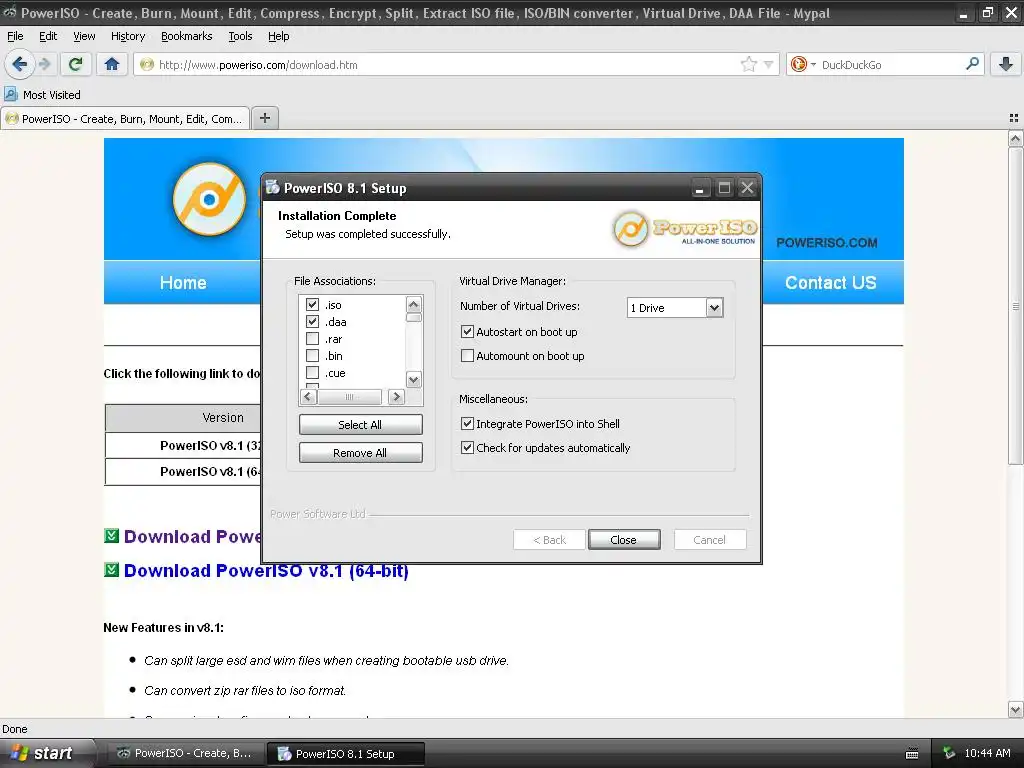Image resolution: width=1024 pixels, height=768 pixels.
Task: Go back using browser back arrow
Action: coord(20,64)
